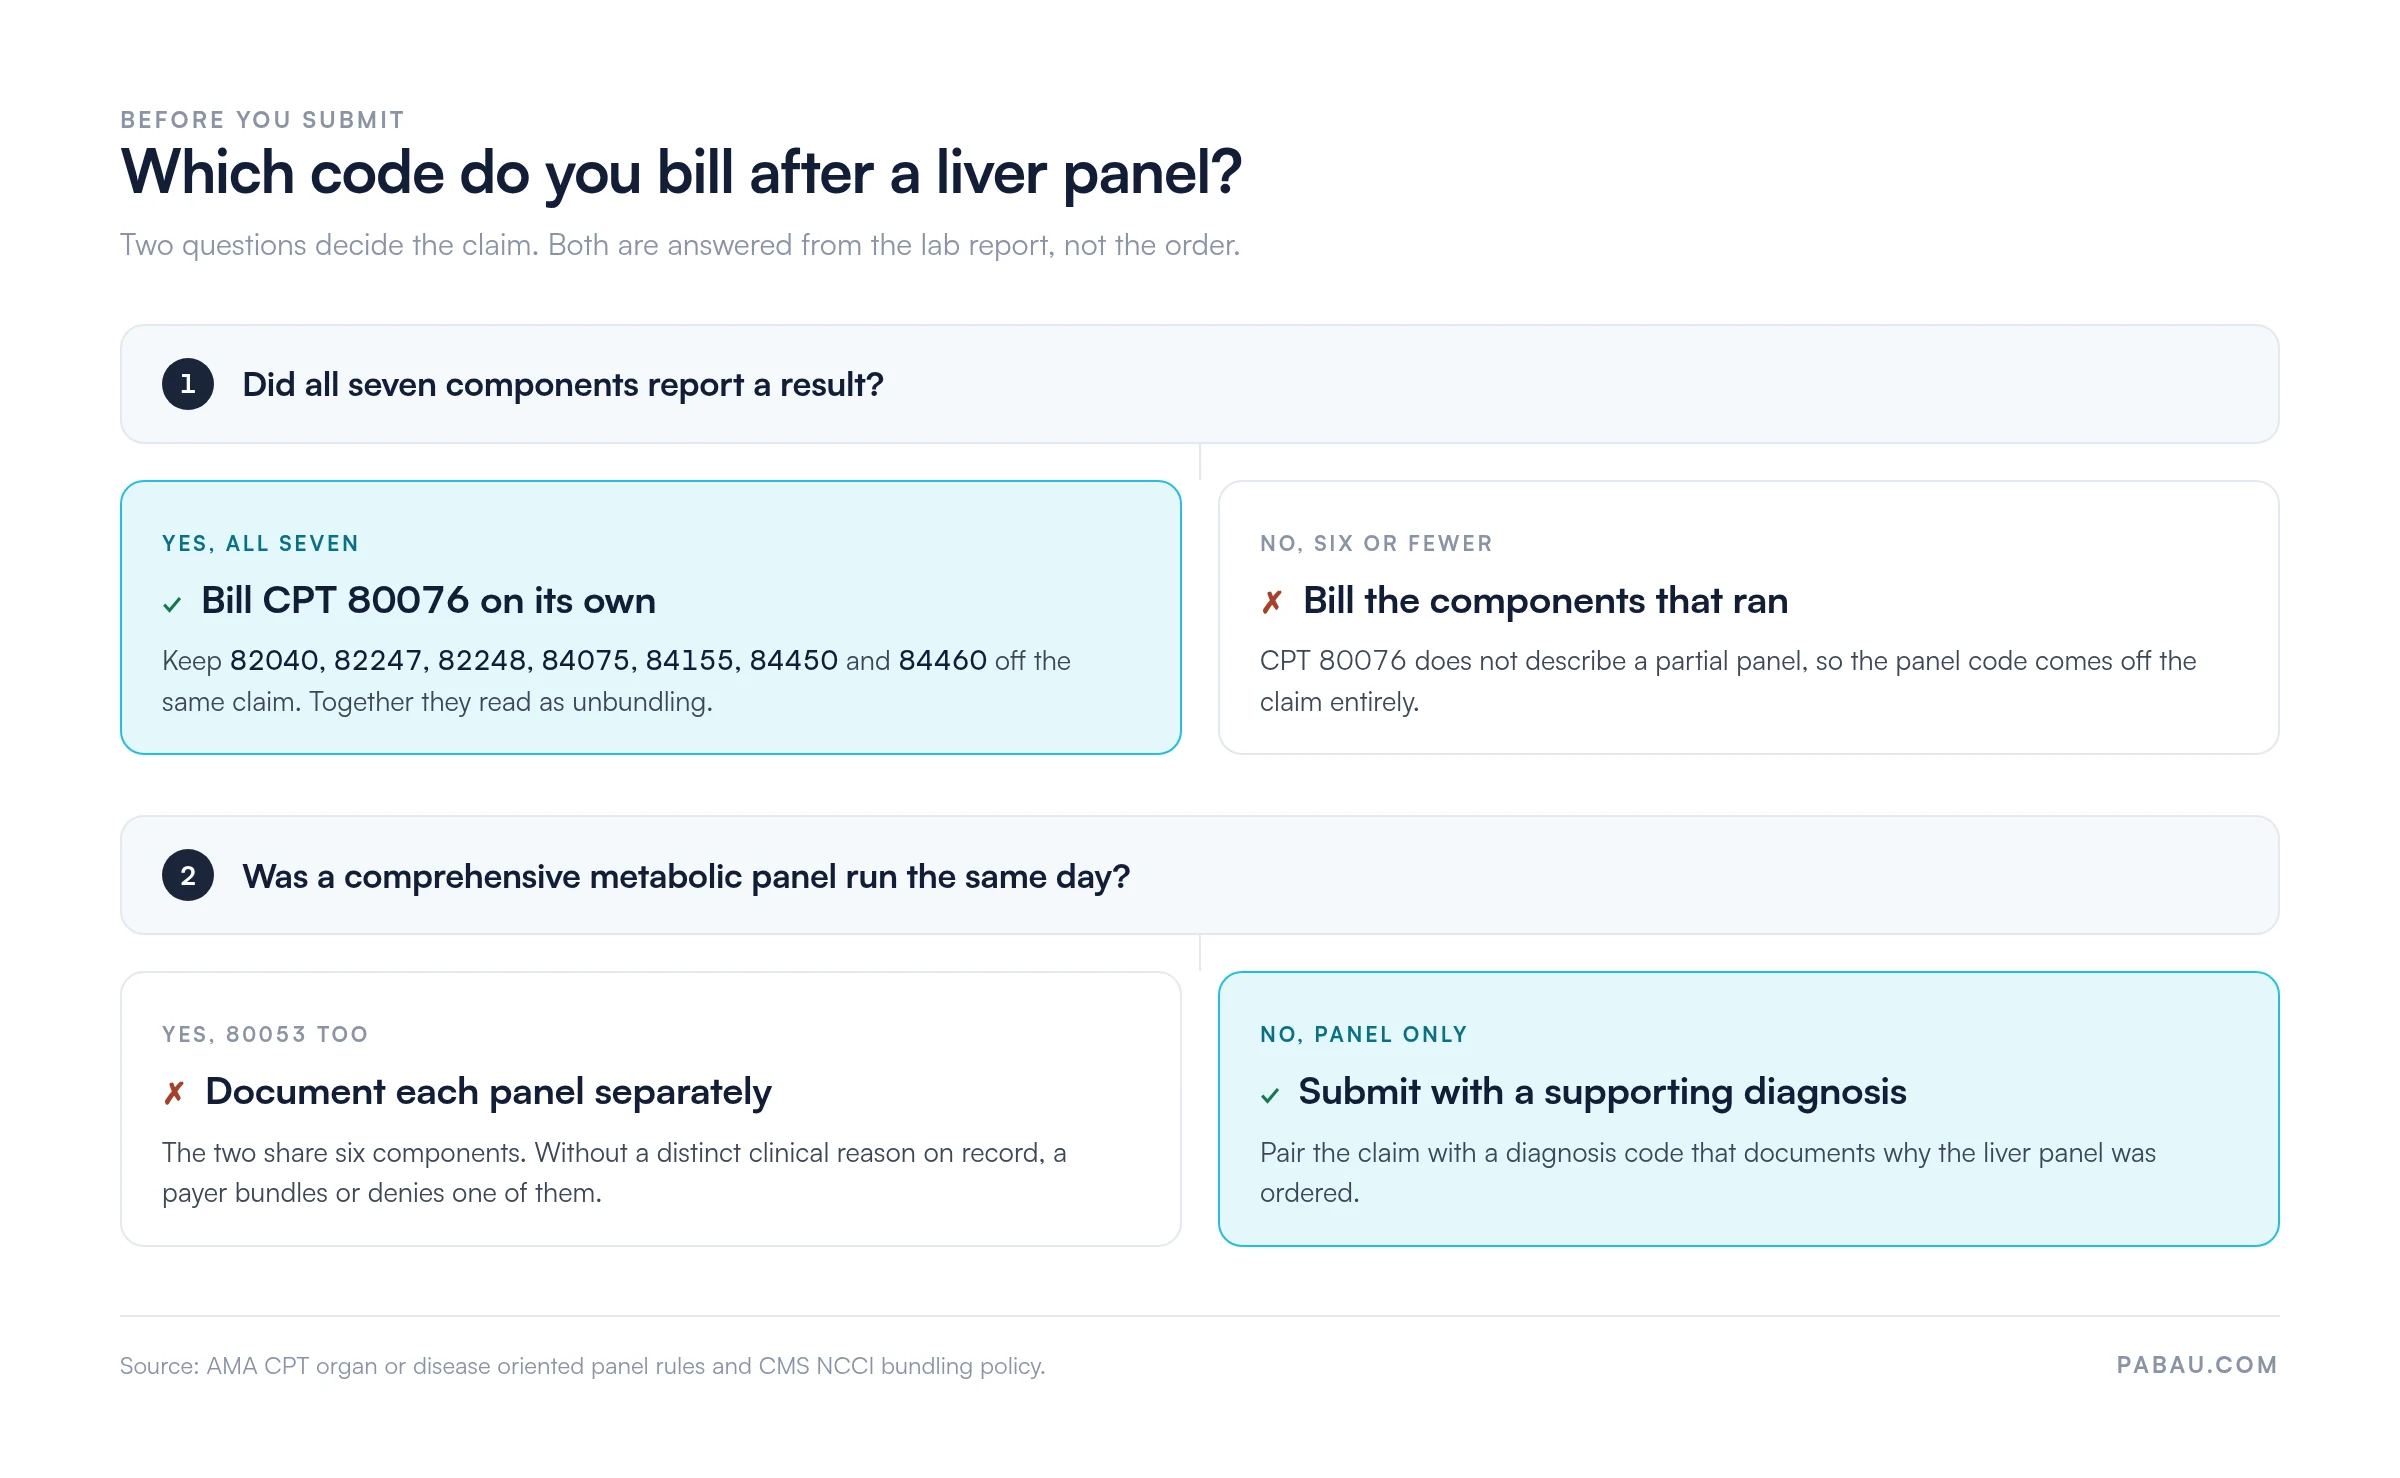Click the green checkmark beside Submit with diagnosis
Image resolution: width=2400 pixels, height=1478 pixels.
(x=1270, y=1095)
